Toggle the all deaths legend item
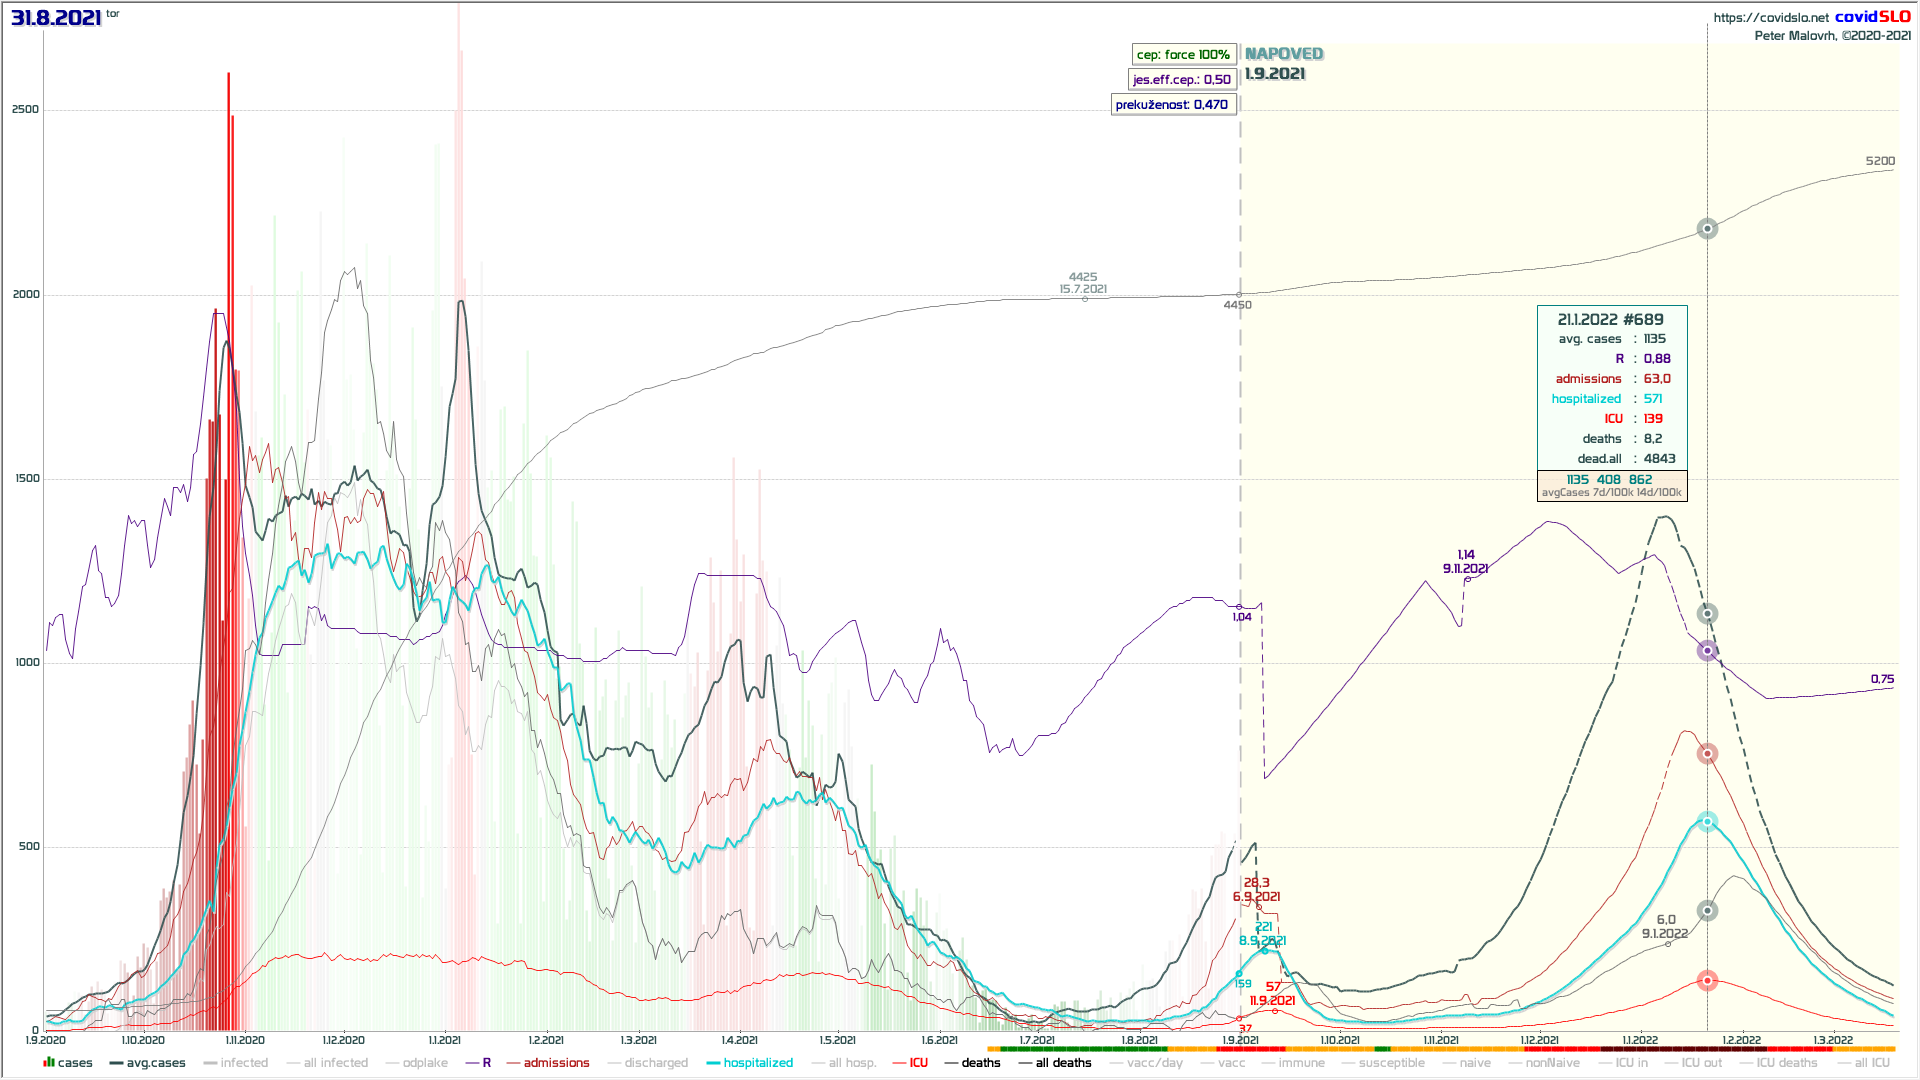The height and width of the screenshot is (1080, 1920). (1063, 1063)
